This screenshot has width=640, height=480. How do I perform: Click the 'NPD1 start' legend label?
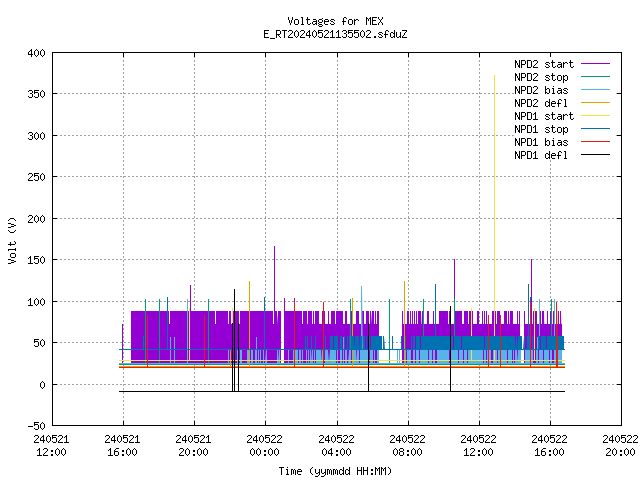pos(544,116)
